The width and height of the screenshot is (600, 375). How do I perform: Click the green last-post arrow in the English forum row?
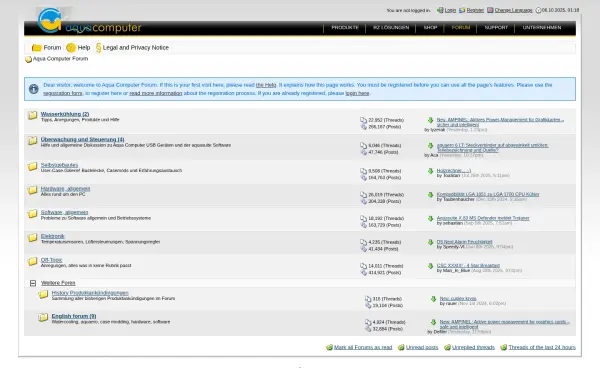(x=434, y=322)
